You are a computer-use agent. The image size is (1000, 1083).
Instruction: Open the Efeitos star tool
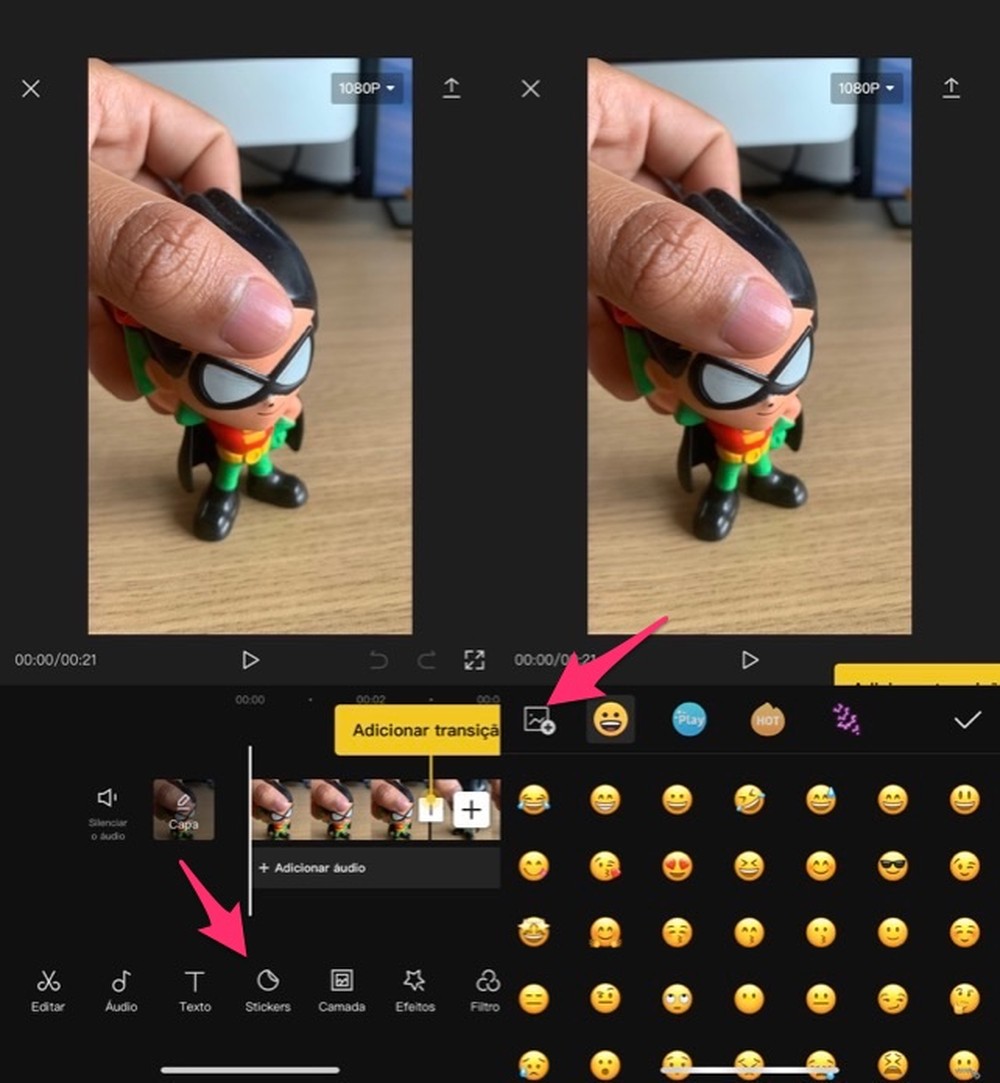tap(415, 990)
